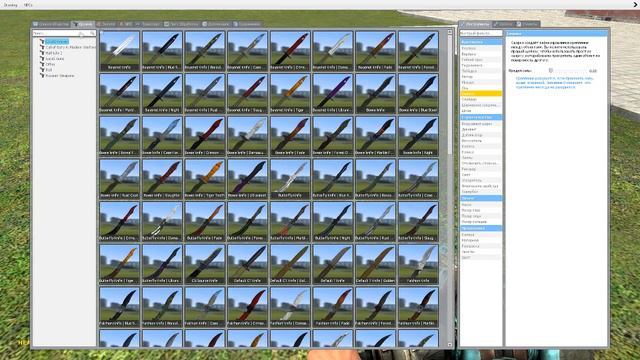Screen dimensions: 640x360
Task: Pick the Bayonet Knife Night icon
Action: click(162, 93)
